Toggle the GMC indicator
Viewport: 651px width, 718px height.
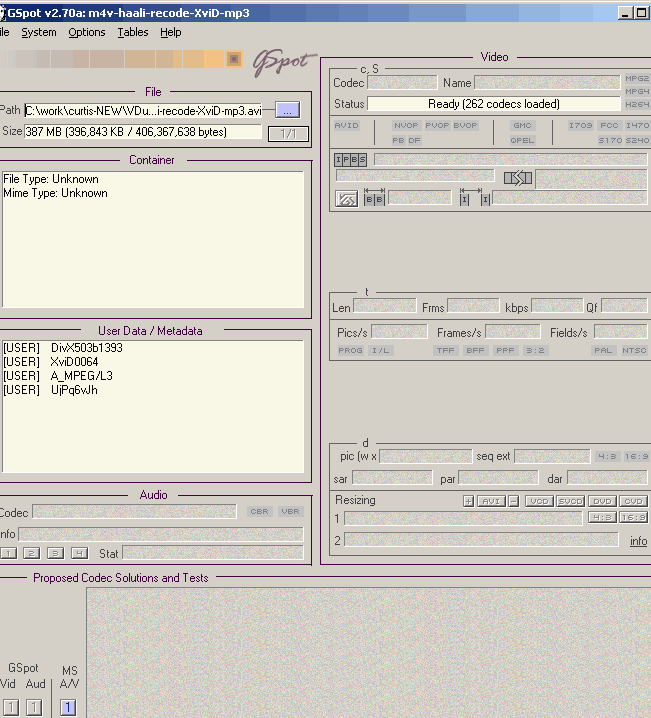point(522,125)
